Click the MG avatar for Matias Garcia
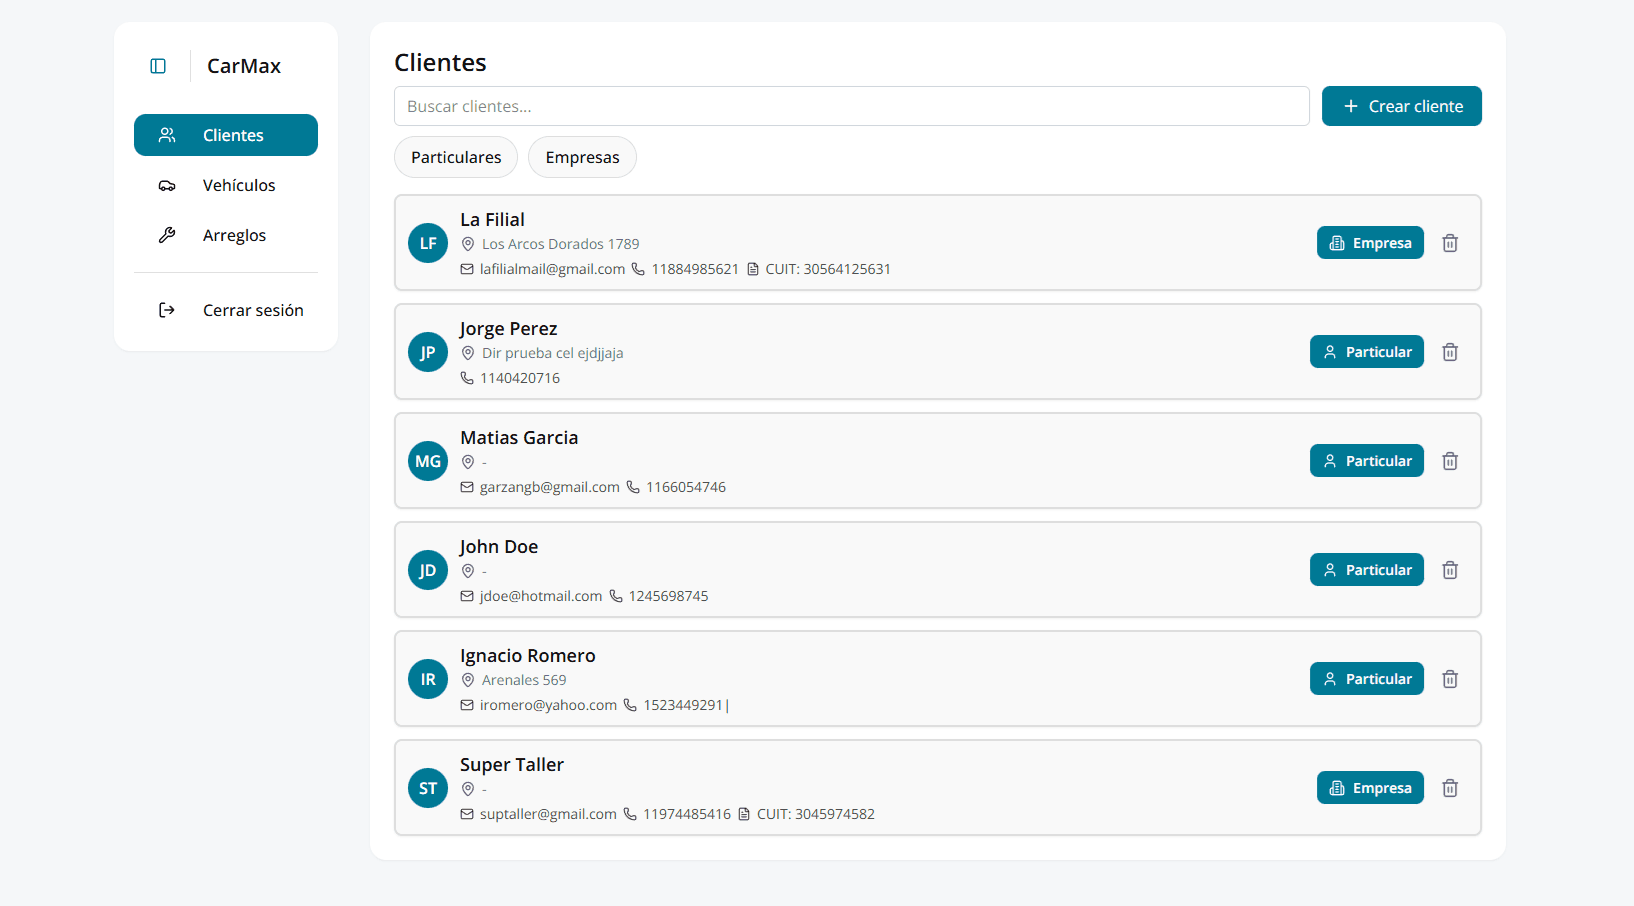This screenshot has width=1634, height=906. (428, 461)
